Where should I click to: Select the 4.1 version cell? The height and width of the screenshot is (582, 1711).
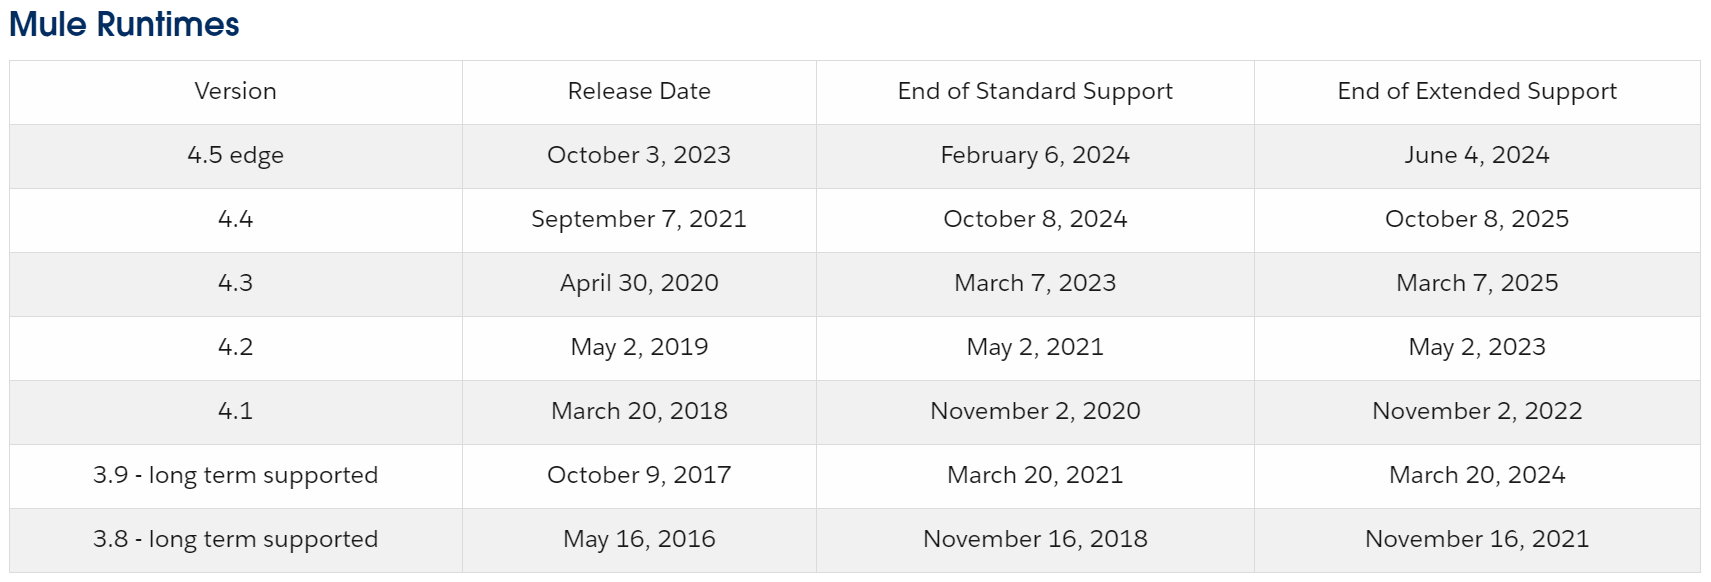(236, 411)
